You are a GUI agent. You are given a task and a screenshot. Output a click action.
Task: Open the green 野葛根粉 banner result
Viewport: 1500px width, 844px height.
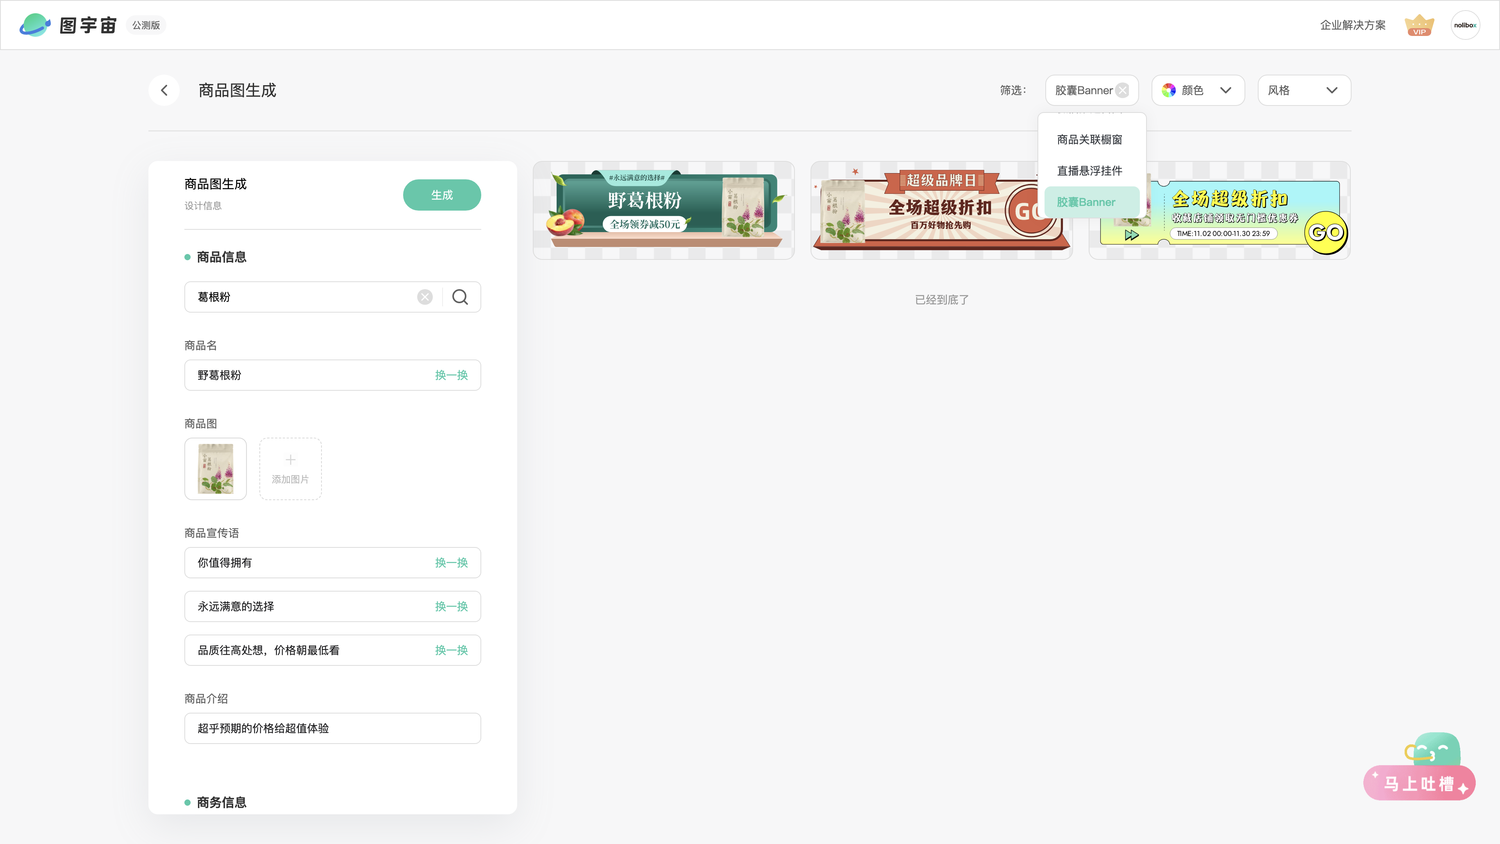[x=664, y=210]
